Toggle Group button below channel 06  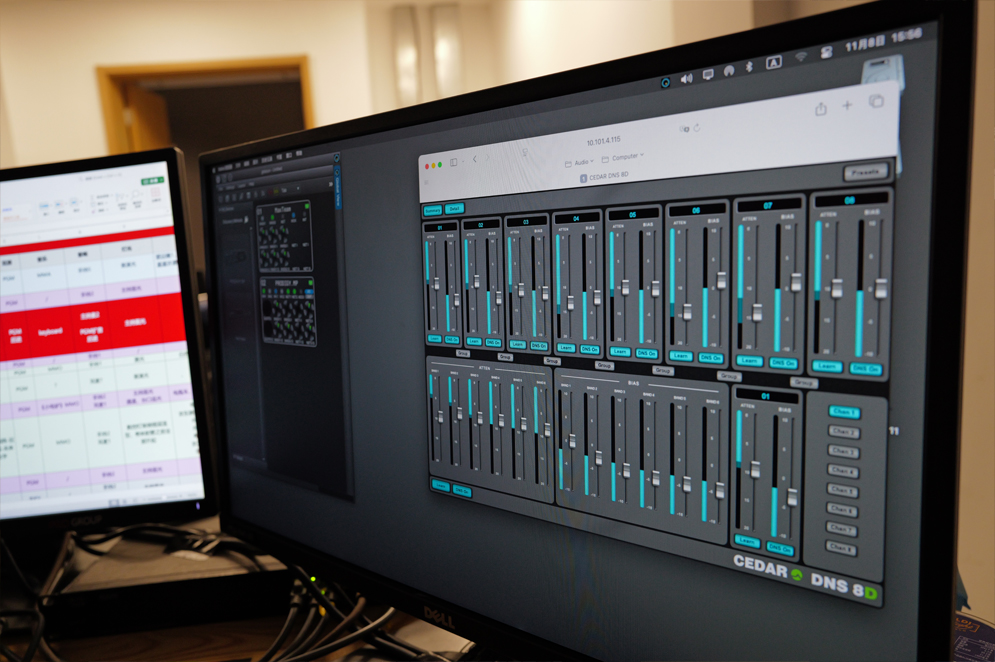730,377
